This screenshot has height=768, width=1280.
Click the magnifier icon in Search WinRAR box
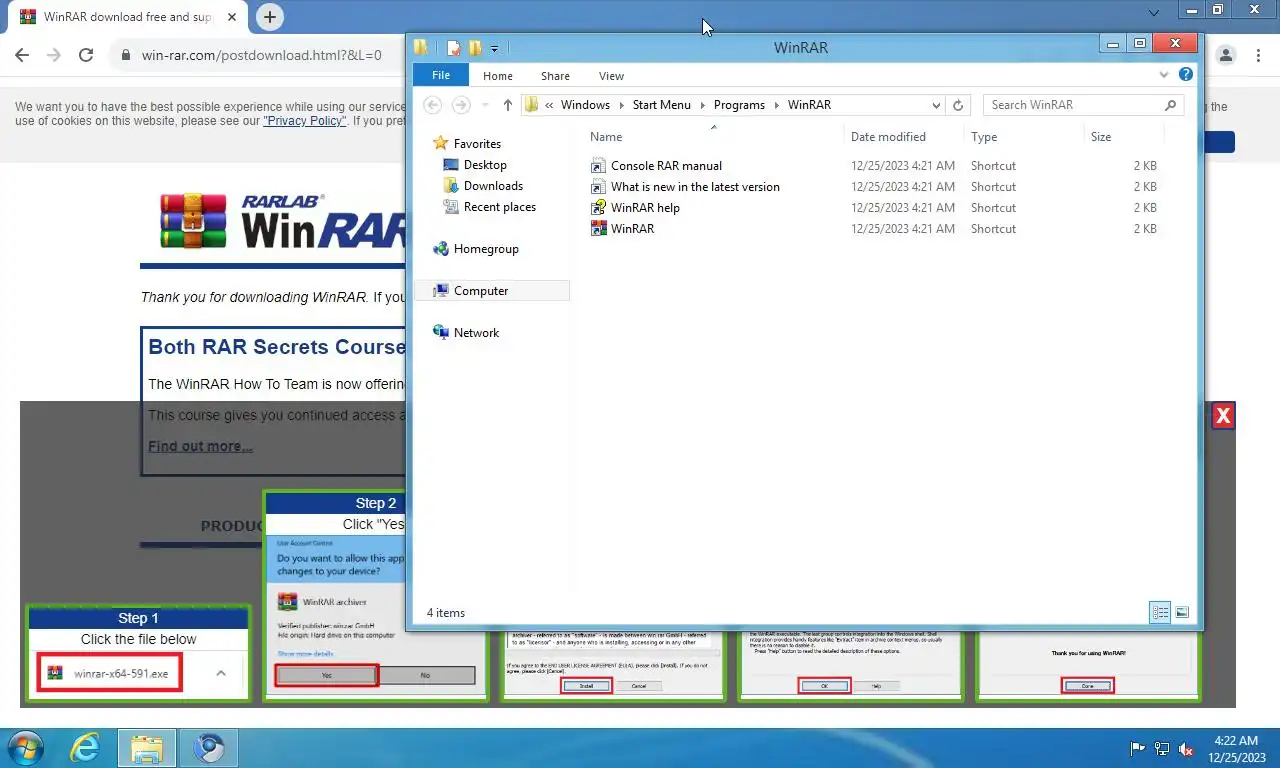click(1171, 105)
